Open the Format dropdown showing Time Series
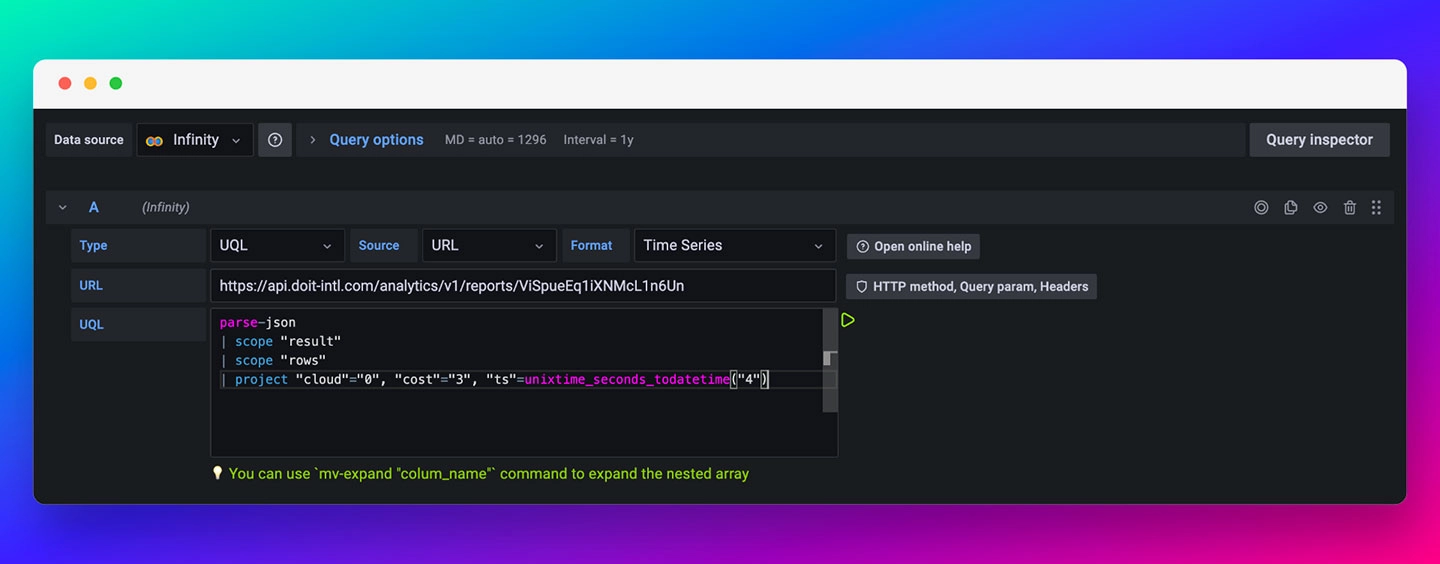The height and width of the screenshot is (564, 1440). point(733,245)
